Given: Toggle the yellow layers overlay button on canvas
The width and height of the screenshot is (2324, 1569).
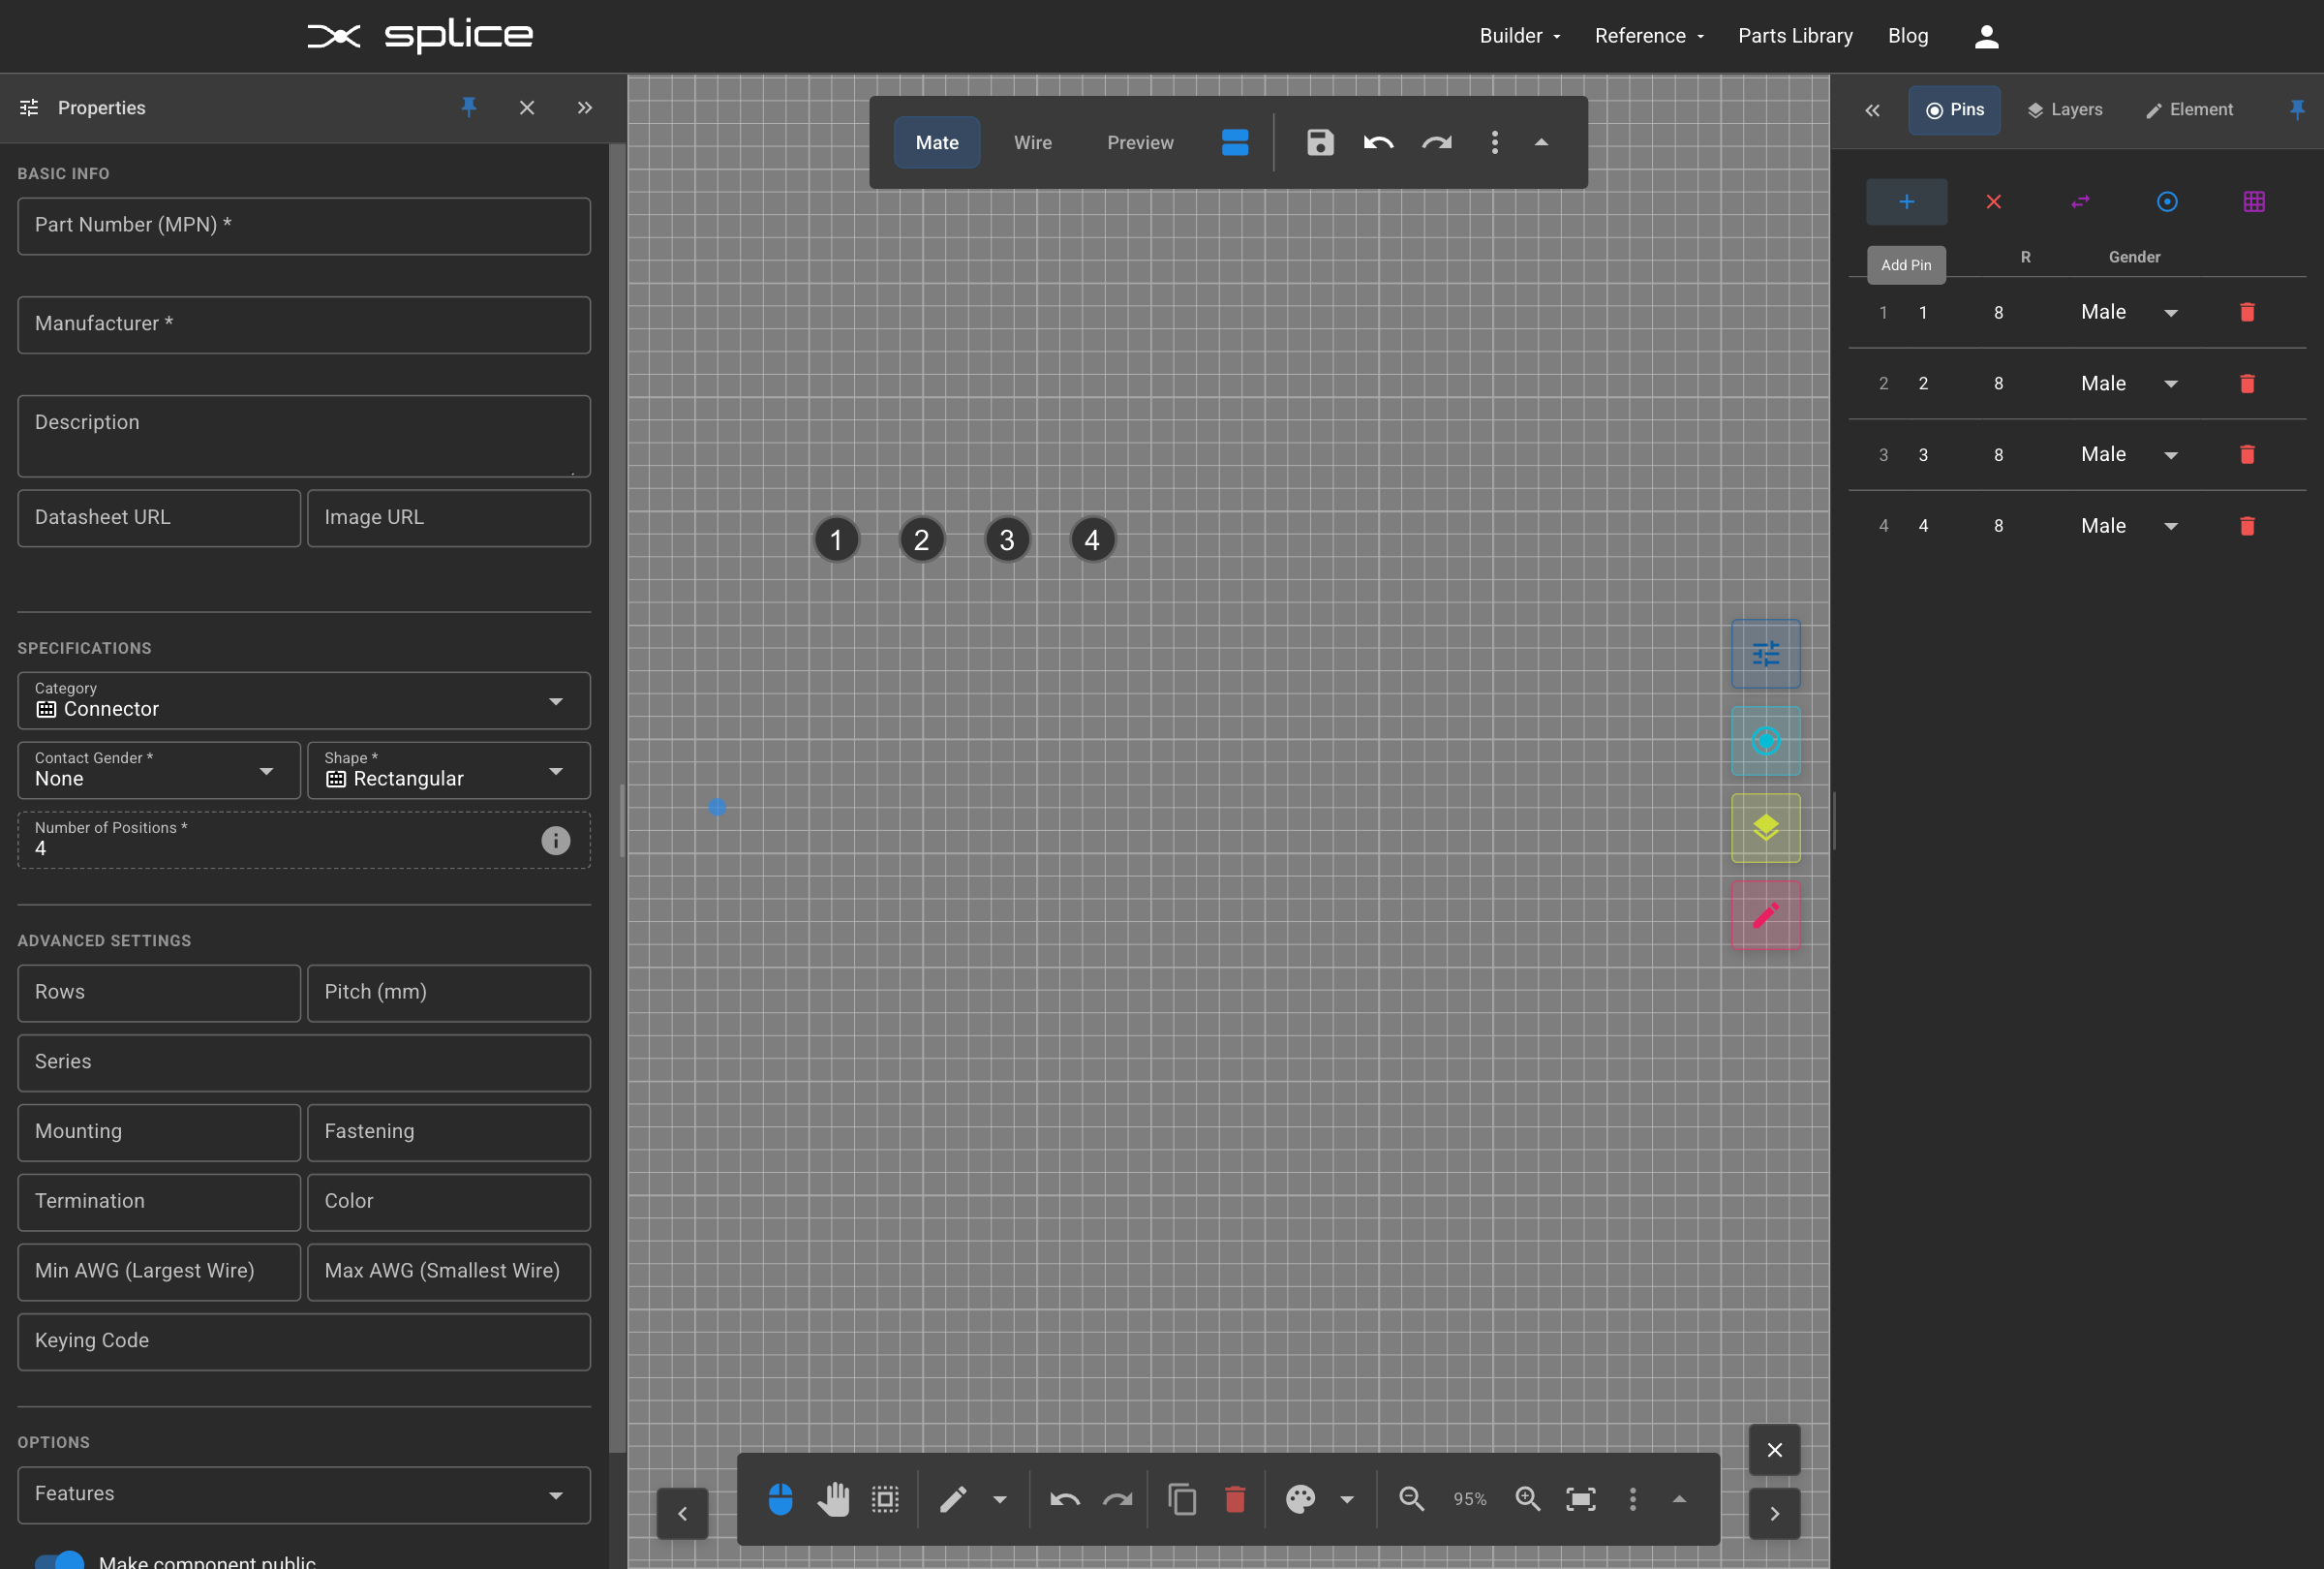Looking at the screenshot, I should click(1764, 828).
